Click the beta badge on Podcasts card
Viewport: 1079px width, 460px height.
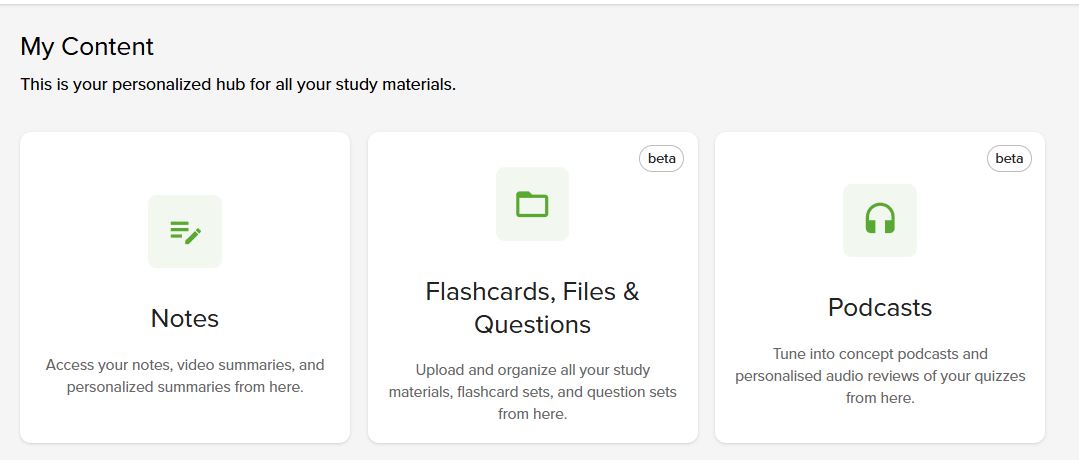pos(1009,158)
